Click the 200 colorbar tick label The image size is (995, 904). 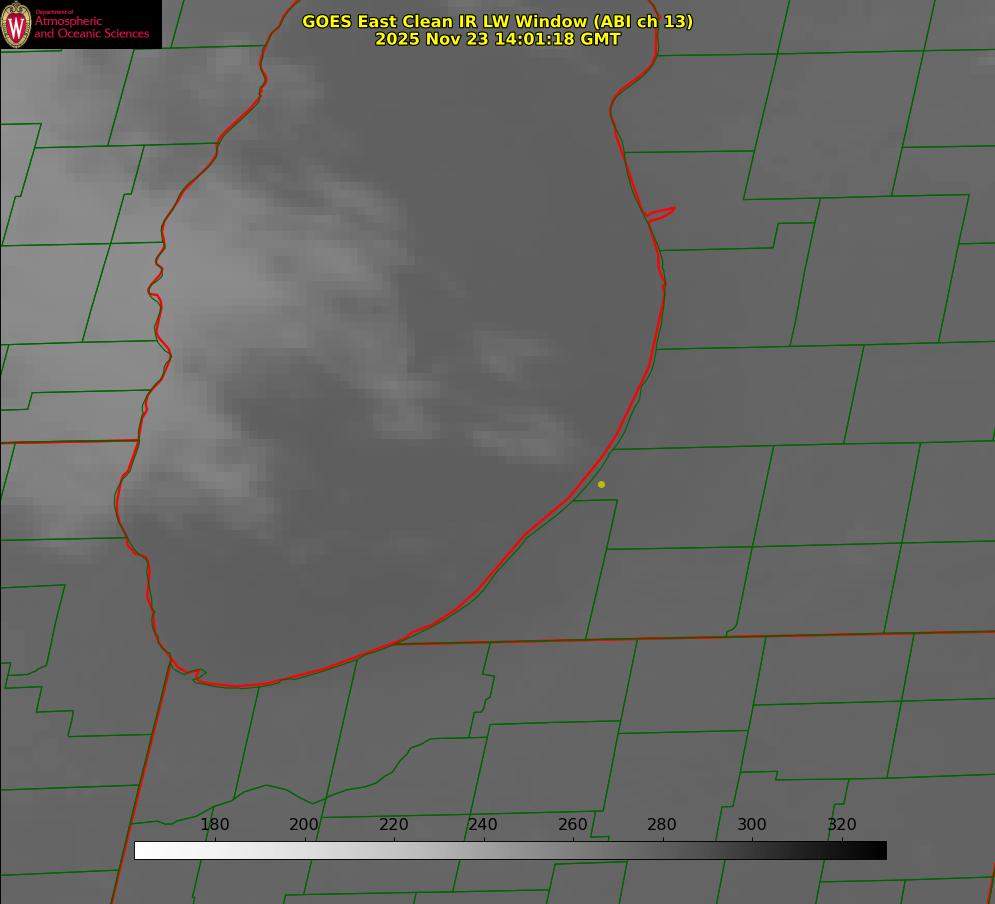click(304, 825)
